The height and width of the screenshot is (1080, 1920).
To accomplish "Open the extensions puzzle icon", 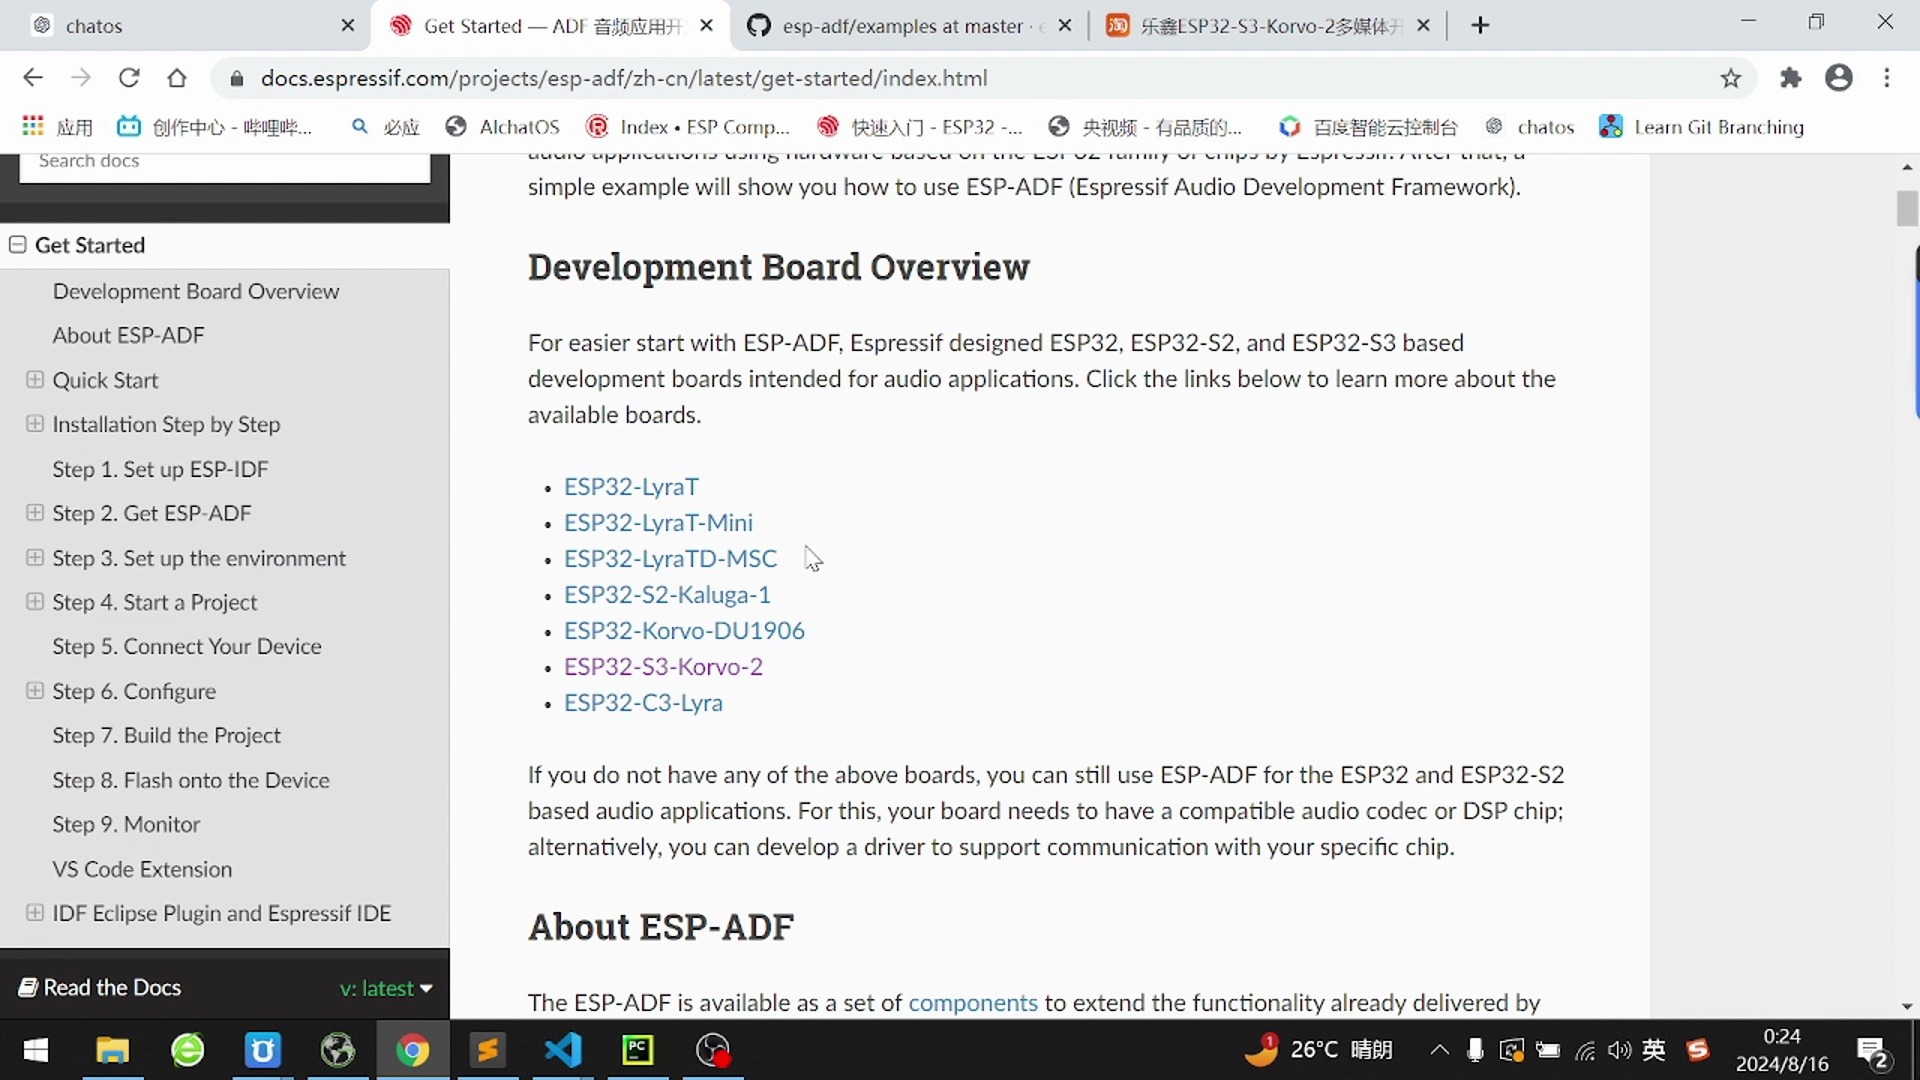I will [x=1790, y=78].
